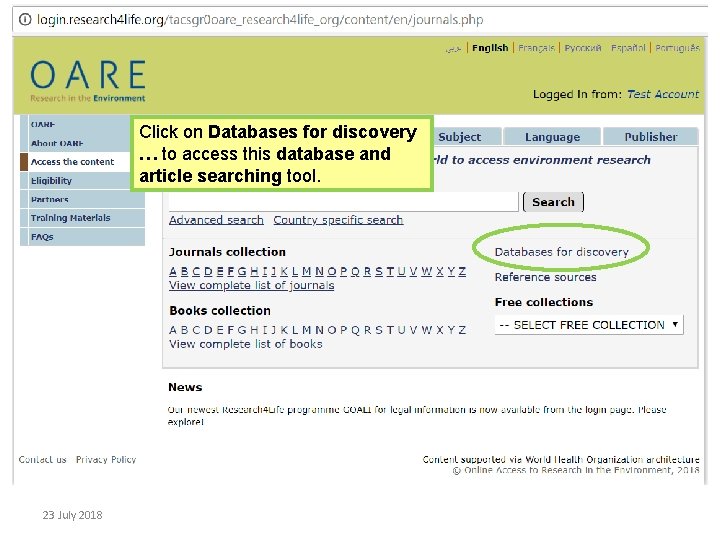Switch site language to Español
Image resolution: width=720 pixels, height=540 pixels.
coord(628,48)
